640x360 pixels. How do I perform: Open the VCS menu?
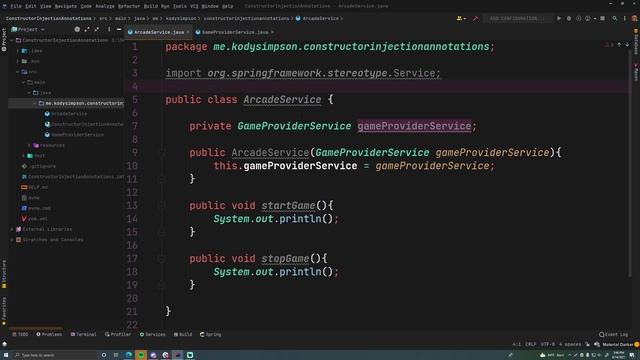pyautogui.click(x=194, y=6)
